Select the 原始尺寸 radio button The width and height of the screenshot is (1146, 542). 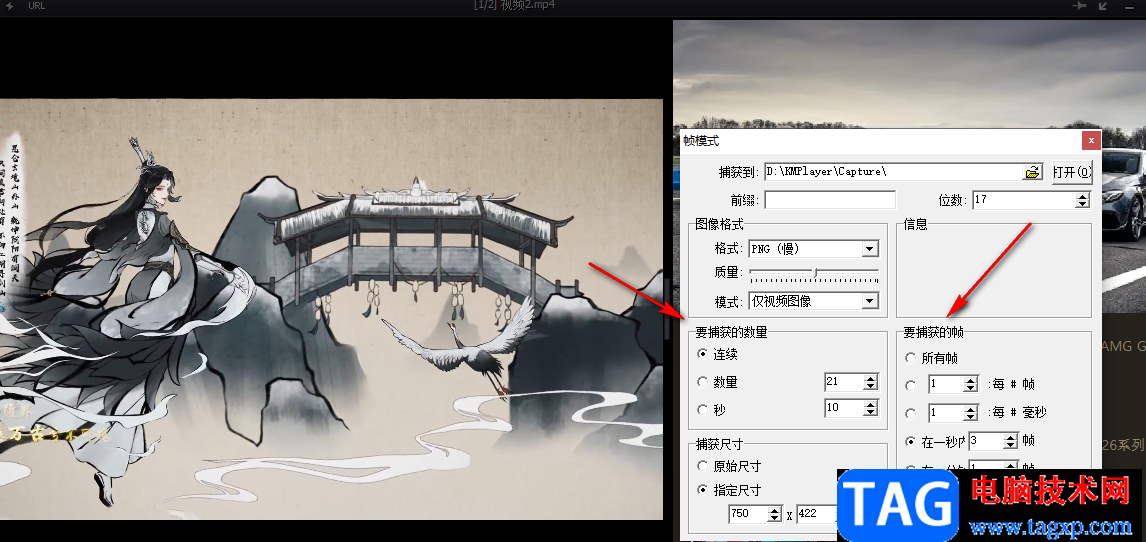703,466
